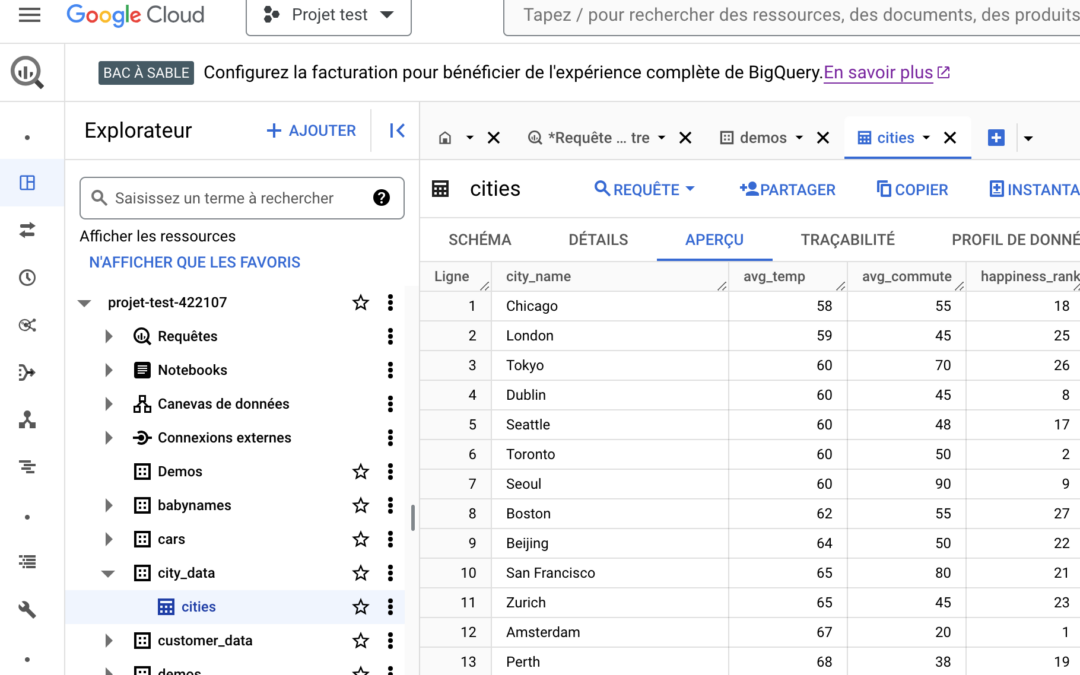Click the city_name column header
The width and height of the screenshot is (1080, 675).
click(x=610, y=276)
